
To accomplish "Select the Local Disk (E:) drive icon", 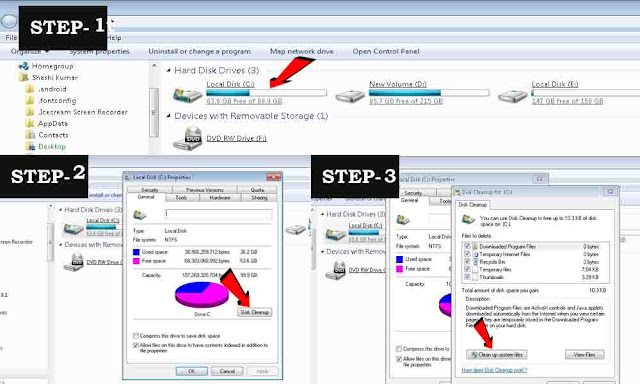I will click(513, 96).
